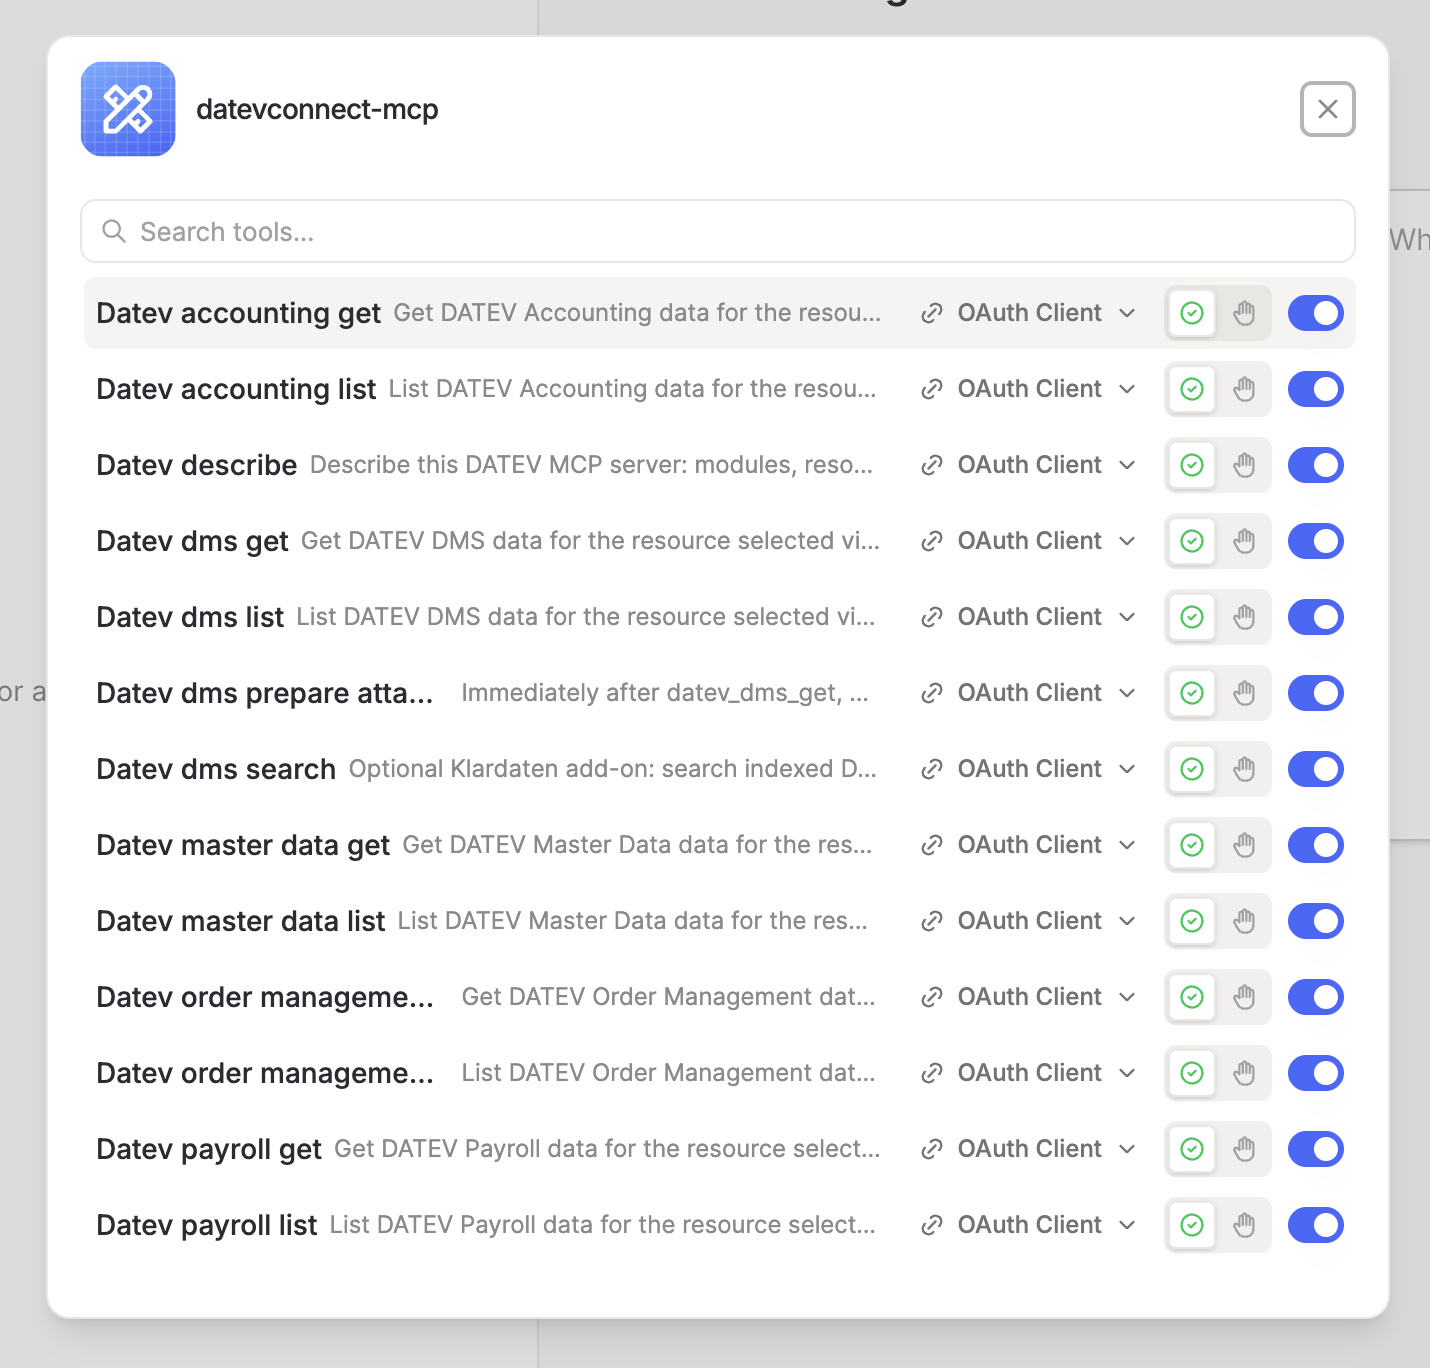Turn off the Datev describe toggle
Viewport: 1430px width, 1368px height.
coord(1315,465)
